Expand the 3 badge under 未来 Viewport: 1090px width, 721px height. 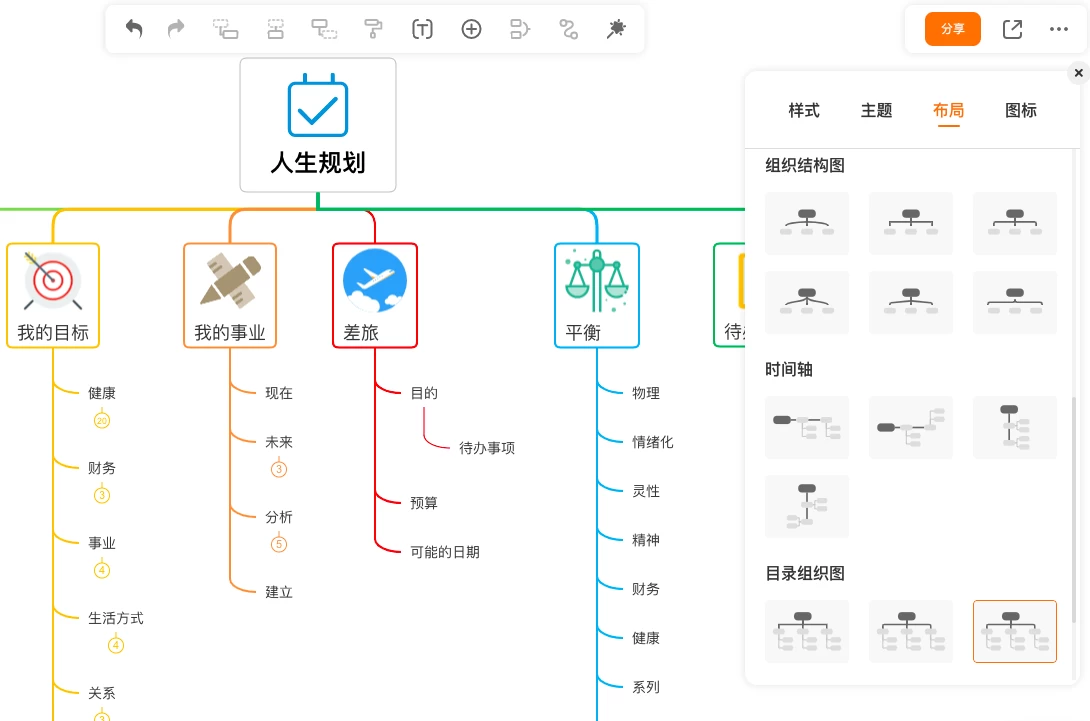coord(279,469)
